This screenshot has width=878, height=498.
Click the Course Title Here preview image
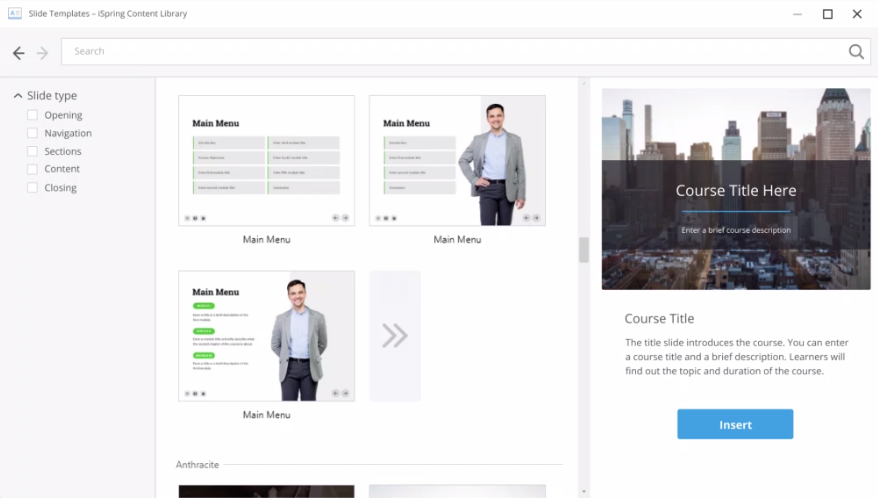(736, 189)
